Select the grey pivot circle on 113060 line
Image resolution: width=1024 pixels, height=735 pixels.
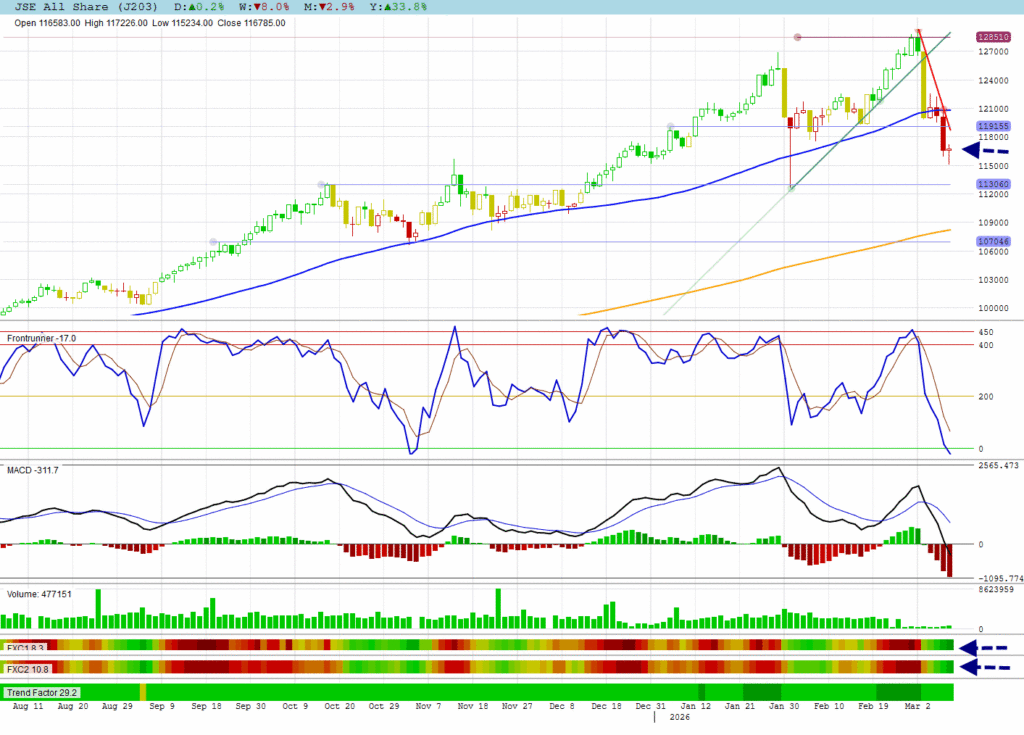point(321,185)
